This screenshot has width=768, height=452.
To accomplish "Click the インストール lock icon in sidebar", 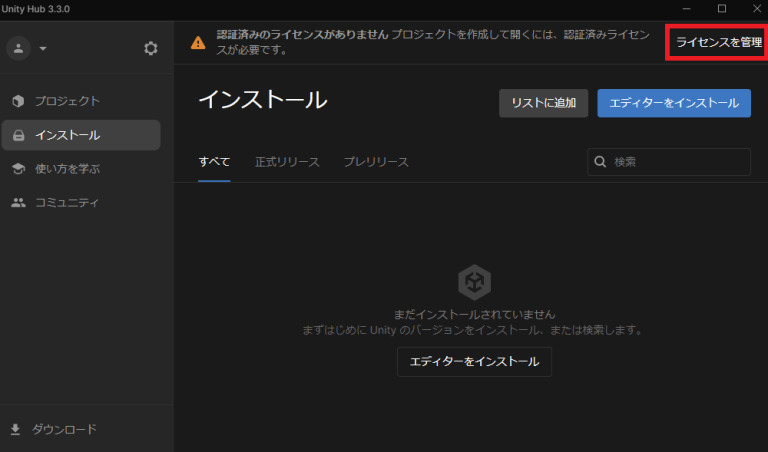I will (18, 135).
